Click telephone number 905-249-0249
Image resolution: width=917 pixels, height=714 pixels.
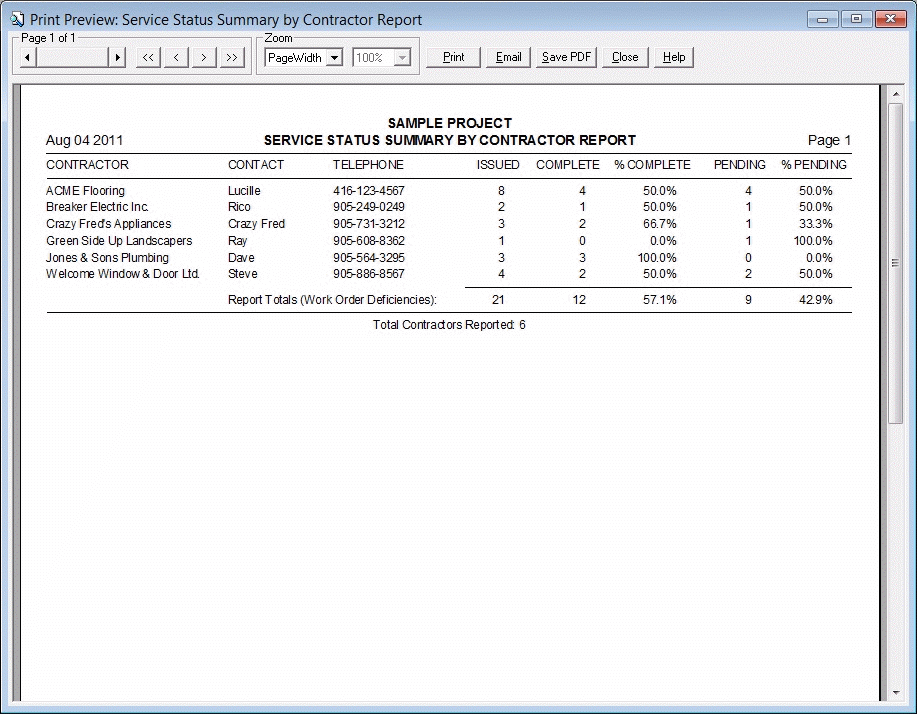(369, 207)
